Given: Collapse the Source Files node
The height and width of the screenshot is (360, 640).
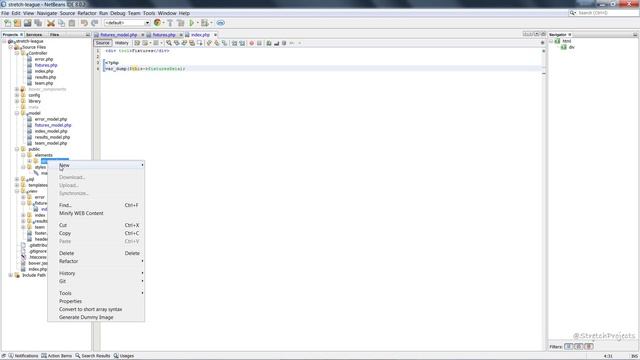Looking at the screenshot, I should coord(11,47).
